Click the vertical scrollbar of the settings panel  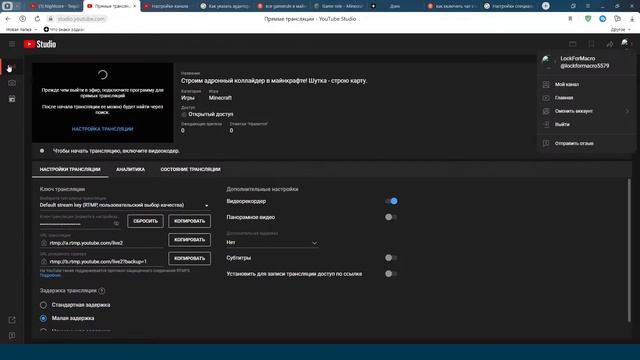[x=629, y=251]
